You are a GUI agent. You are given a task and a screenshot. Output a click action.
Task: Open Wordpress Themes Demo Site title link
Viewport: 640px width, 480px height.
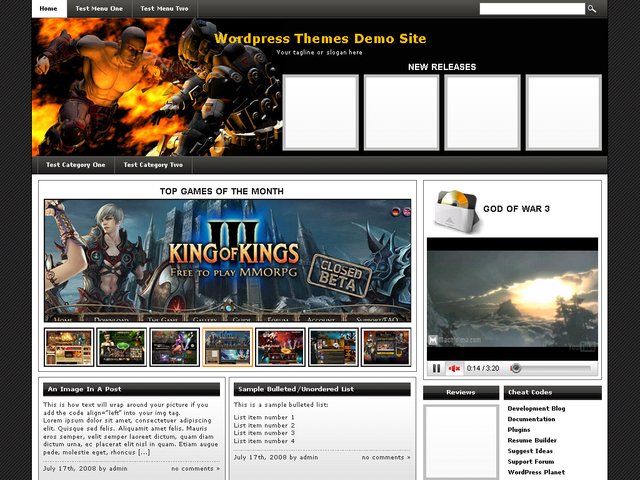tap(320, 38)
